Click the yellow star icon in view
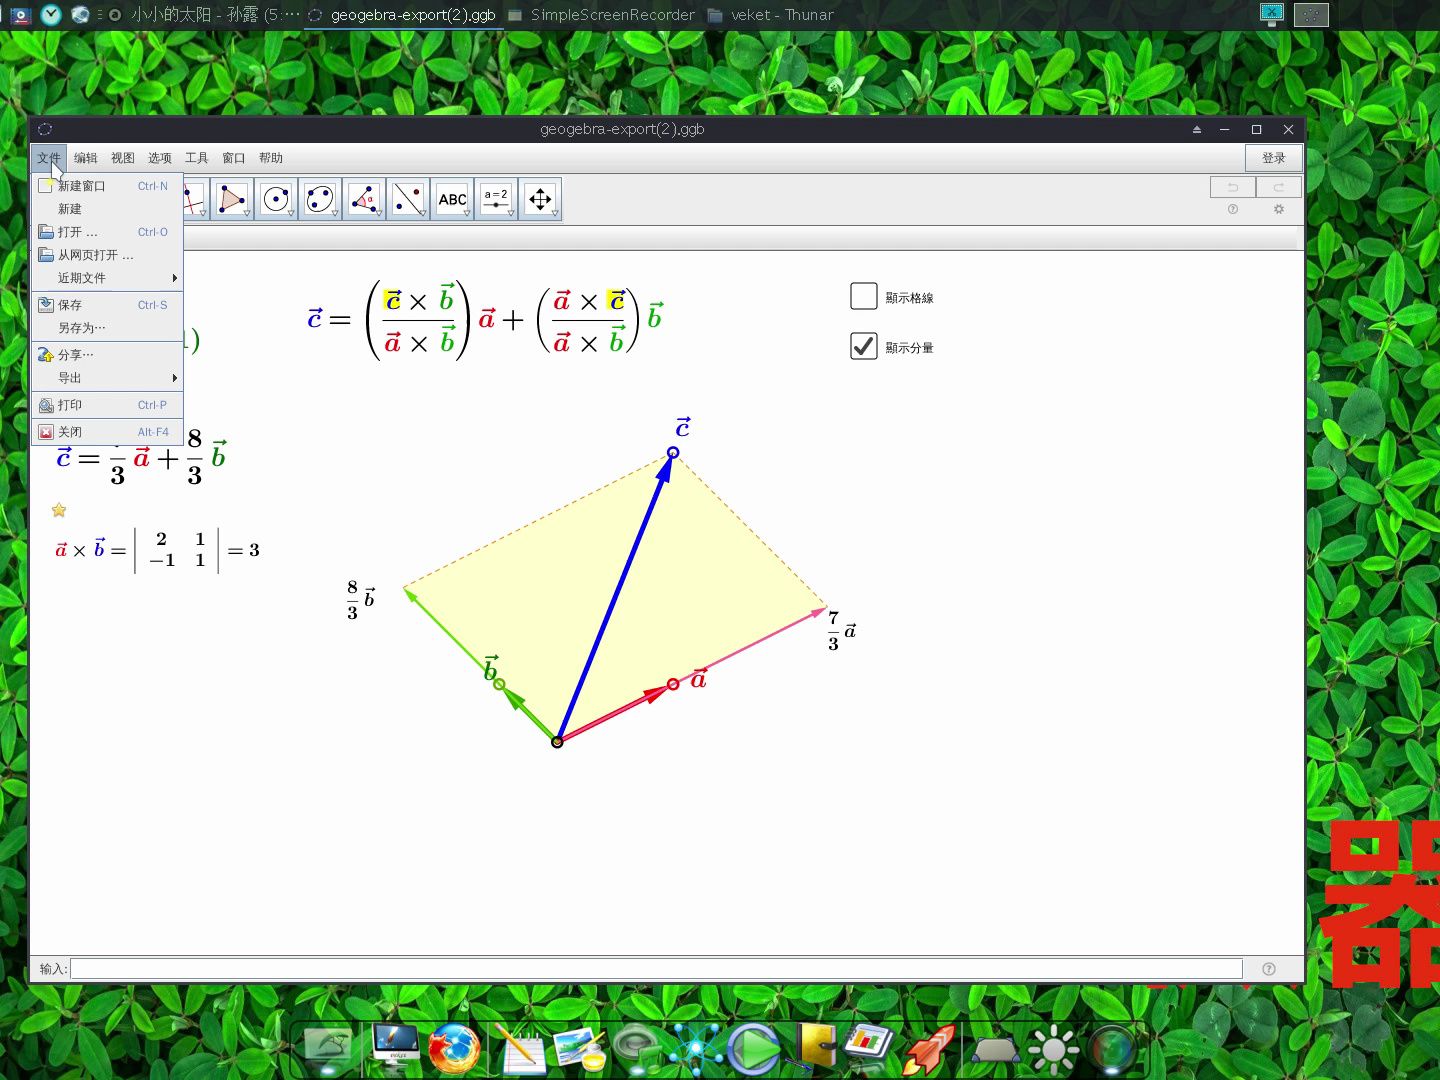Image resolution: width=1440 pixels, height=1080 pixels. (59, 510)
